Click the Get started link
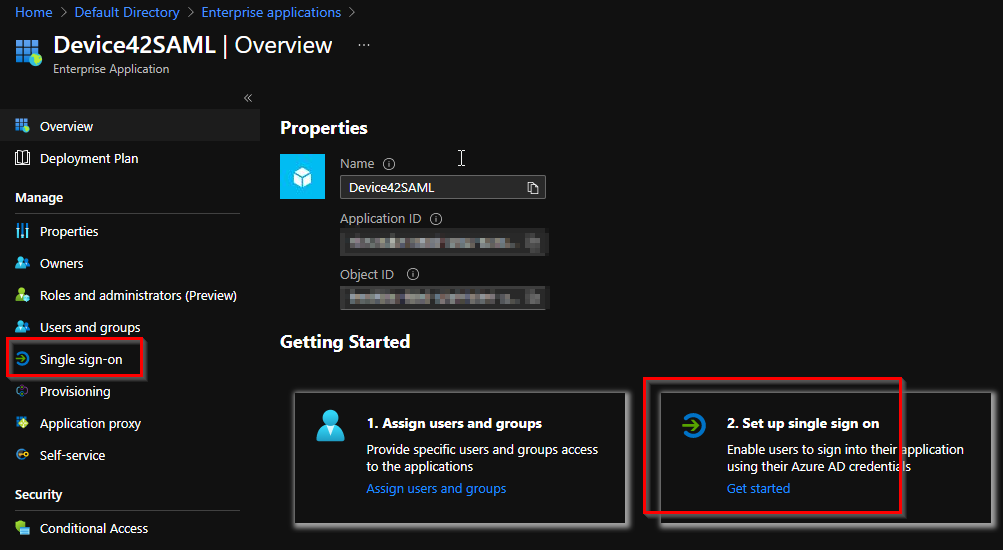Viewport: 1003px width, 550px height. click(758, 488)
